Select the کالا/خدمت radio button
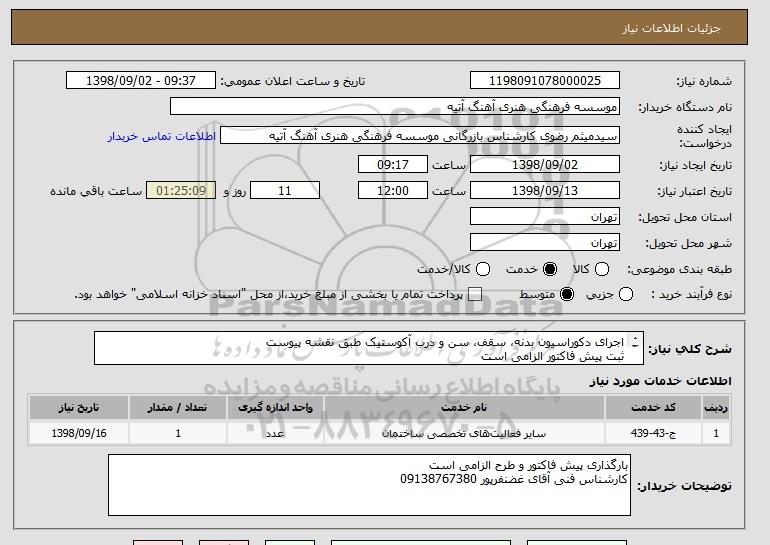The width and height of the screenshot is (770, 545). tap(483, 269)
